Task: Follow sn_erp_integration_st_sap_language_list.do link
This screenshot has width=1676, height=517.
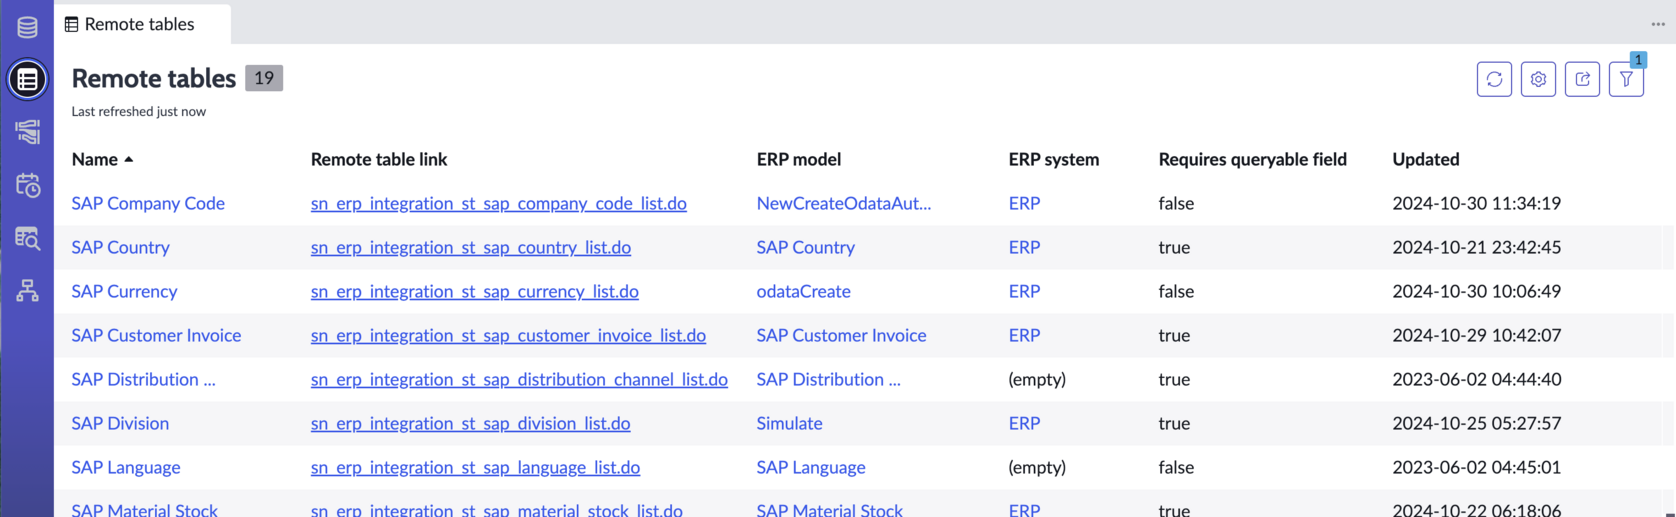Action: (475, 467)
